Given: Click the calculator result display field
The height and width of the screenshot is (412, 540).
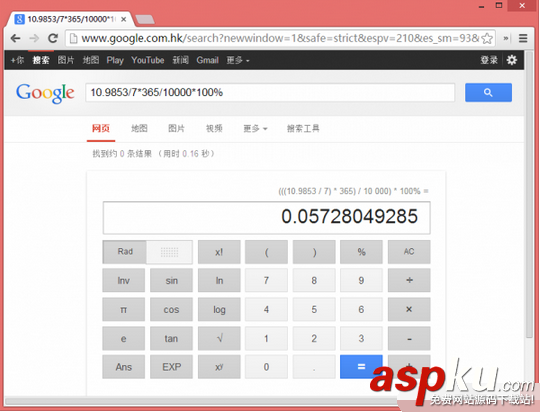Looking at the screenshot, I should [267, 218].
